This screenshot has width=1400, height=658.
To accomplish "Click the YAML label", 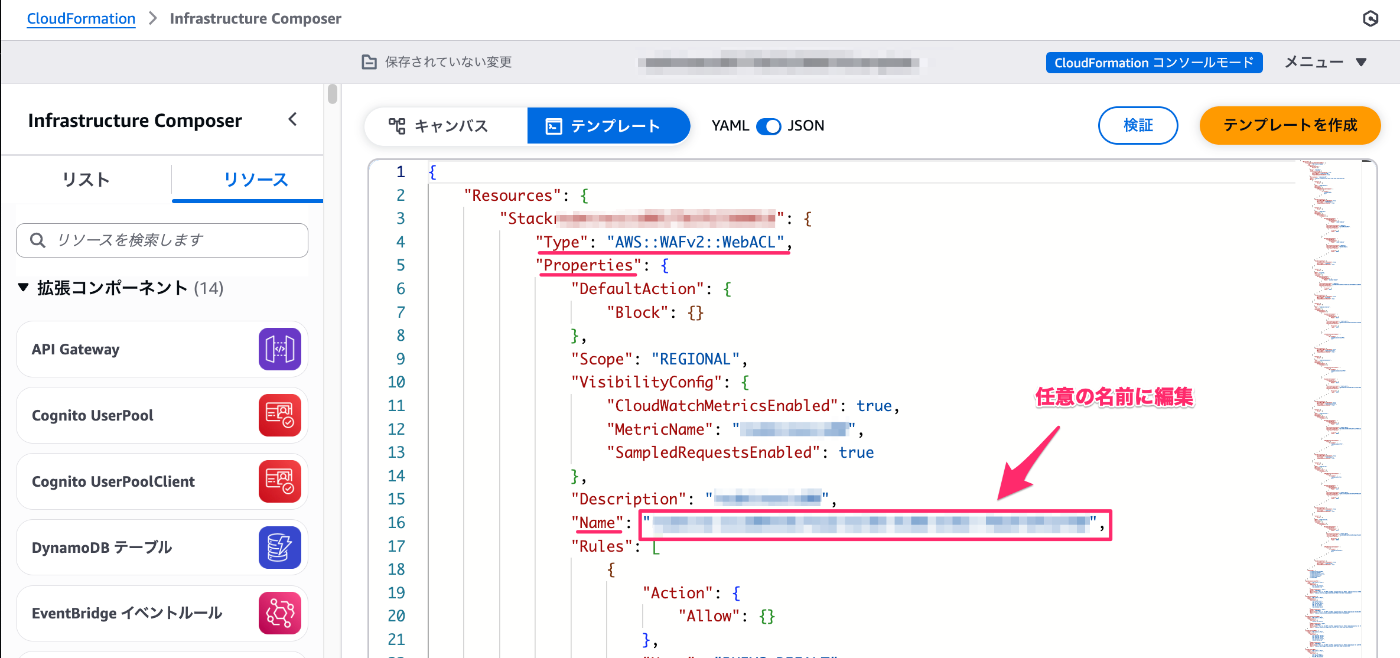I will [x=730, y=126].
